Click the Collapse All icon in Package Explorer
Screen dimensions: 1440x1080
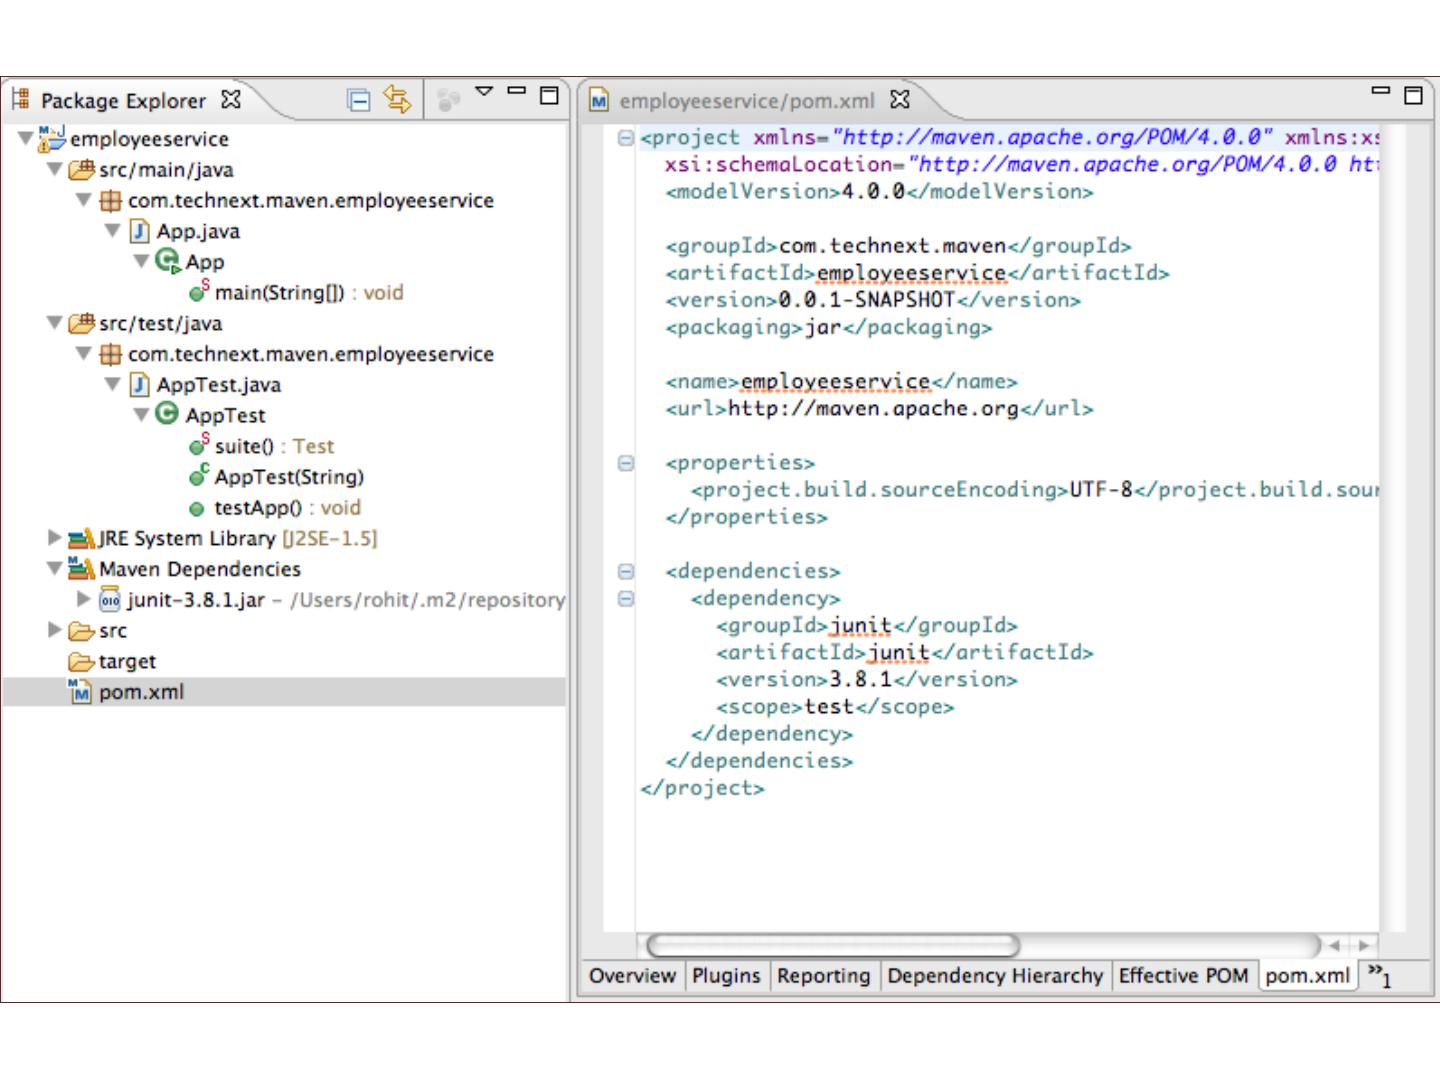click(x=358, y=99)
